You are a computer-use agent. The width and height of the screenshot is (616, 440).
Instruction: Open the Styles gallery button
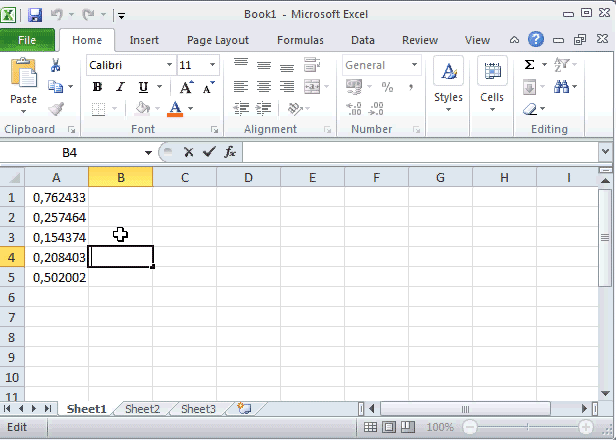[x=448, y=82]
